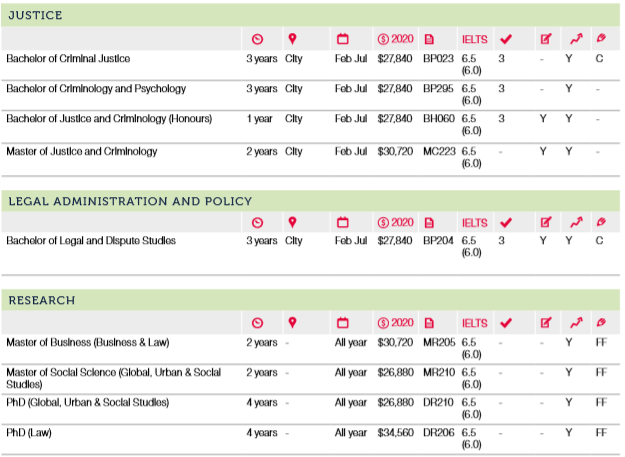Viewport: 625px width, 457px height.
Task: Open Bachelor of Criminology and Psychology
Action: (96, 89)
